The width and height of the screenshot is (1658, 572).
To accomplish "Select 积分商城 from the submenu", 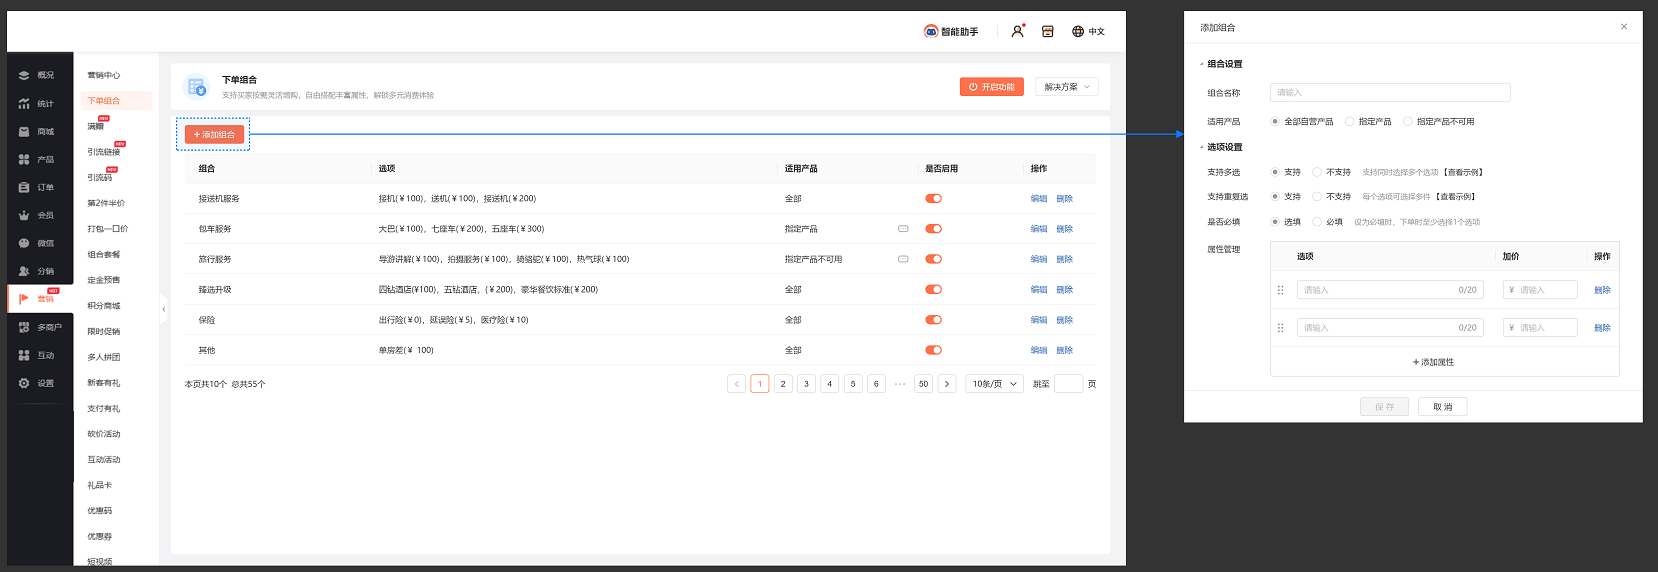I will click(103, 306).
